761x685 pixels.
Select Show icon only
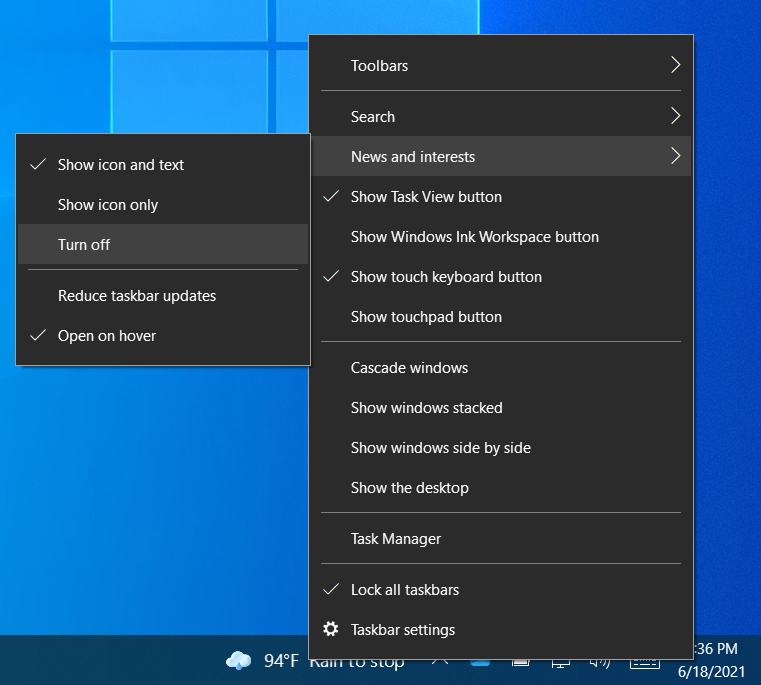tap(108, 205)
